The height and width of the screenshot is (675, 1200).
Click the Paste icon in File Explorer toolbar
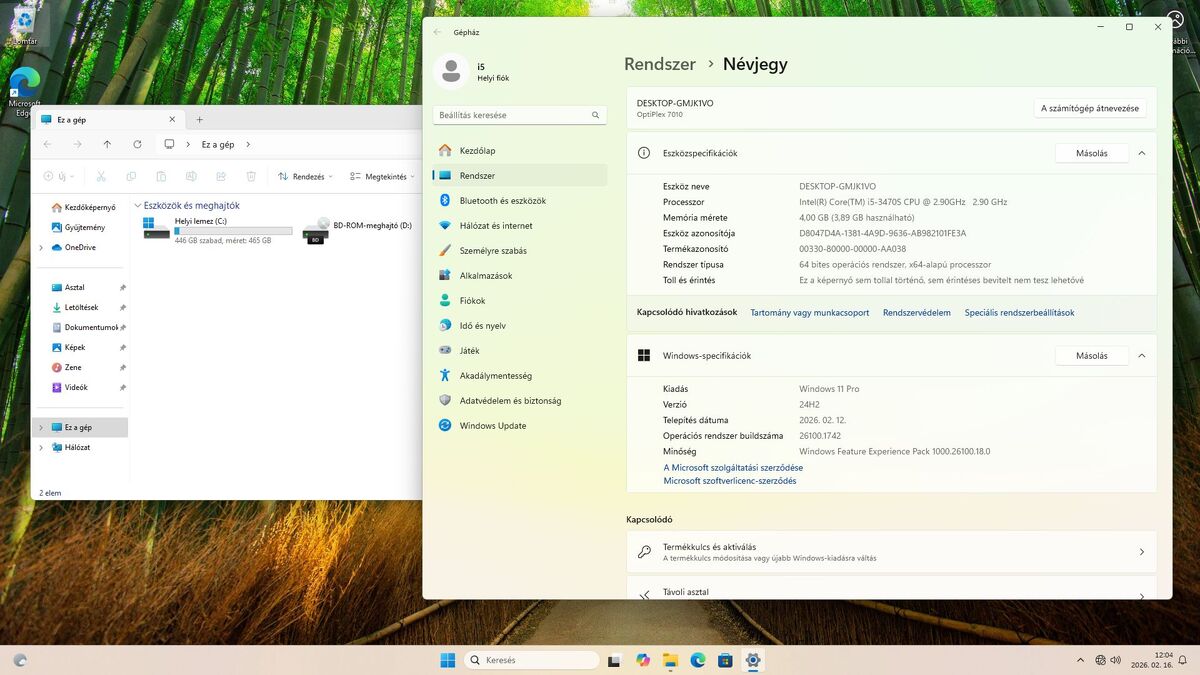(161, 176)
